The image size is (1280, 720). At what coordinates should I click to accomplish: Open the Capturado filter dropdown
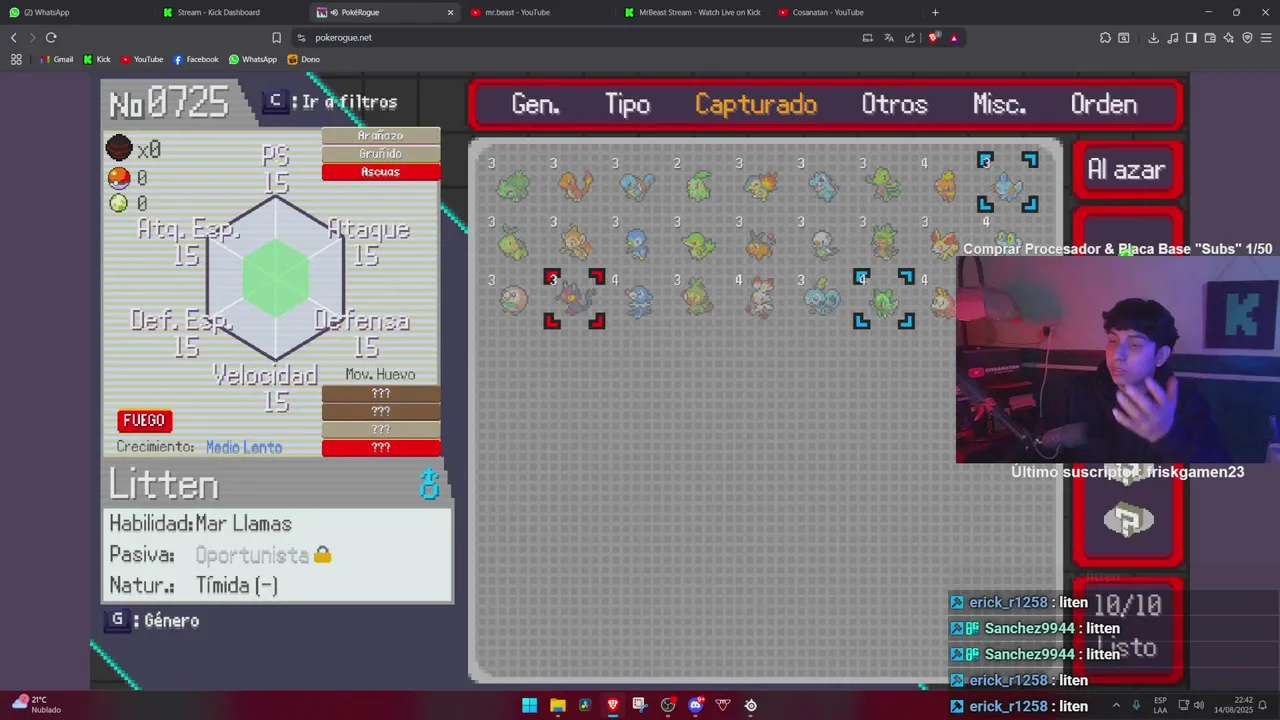756,104
